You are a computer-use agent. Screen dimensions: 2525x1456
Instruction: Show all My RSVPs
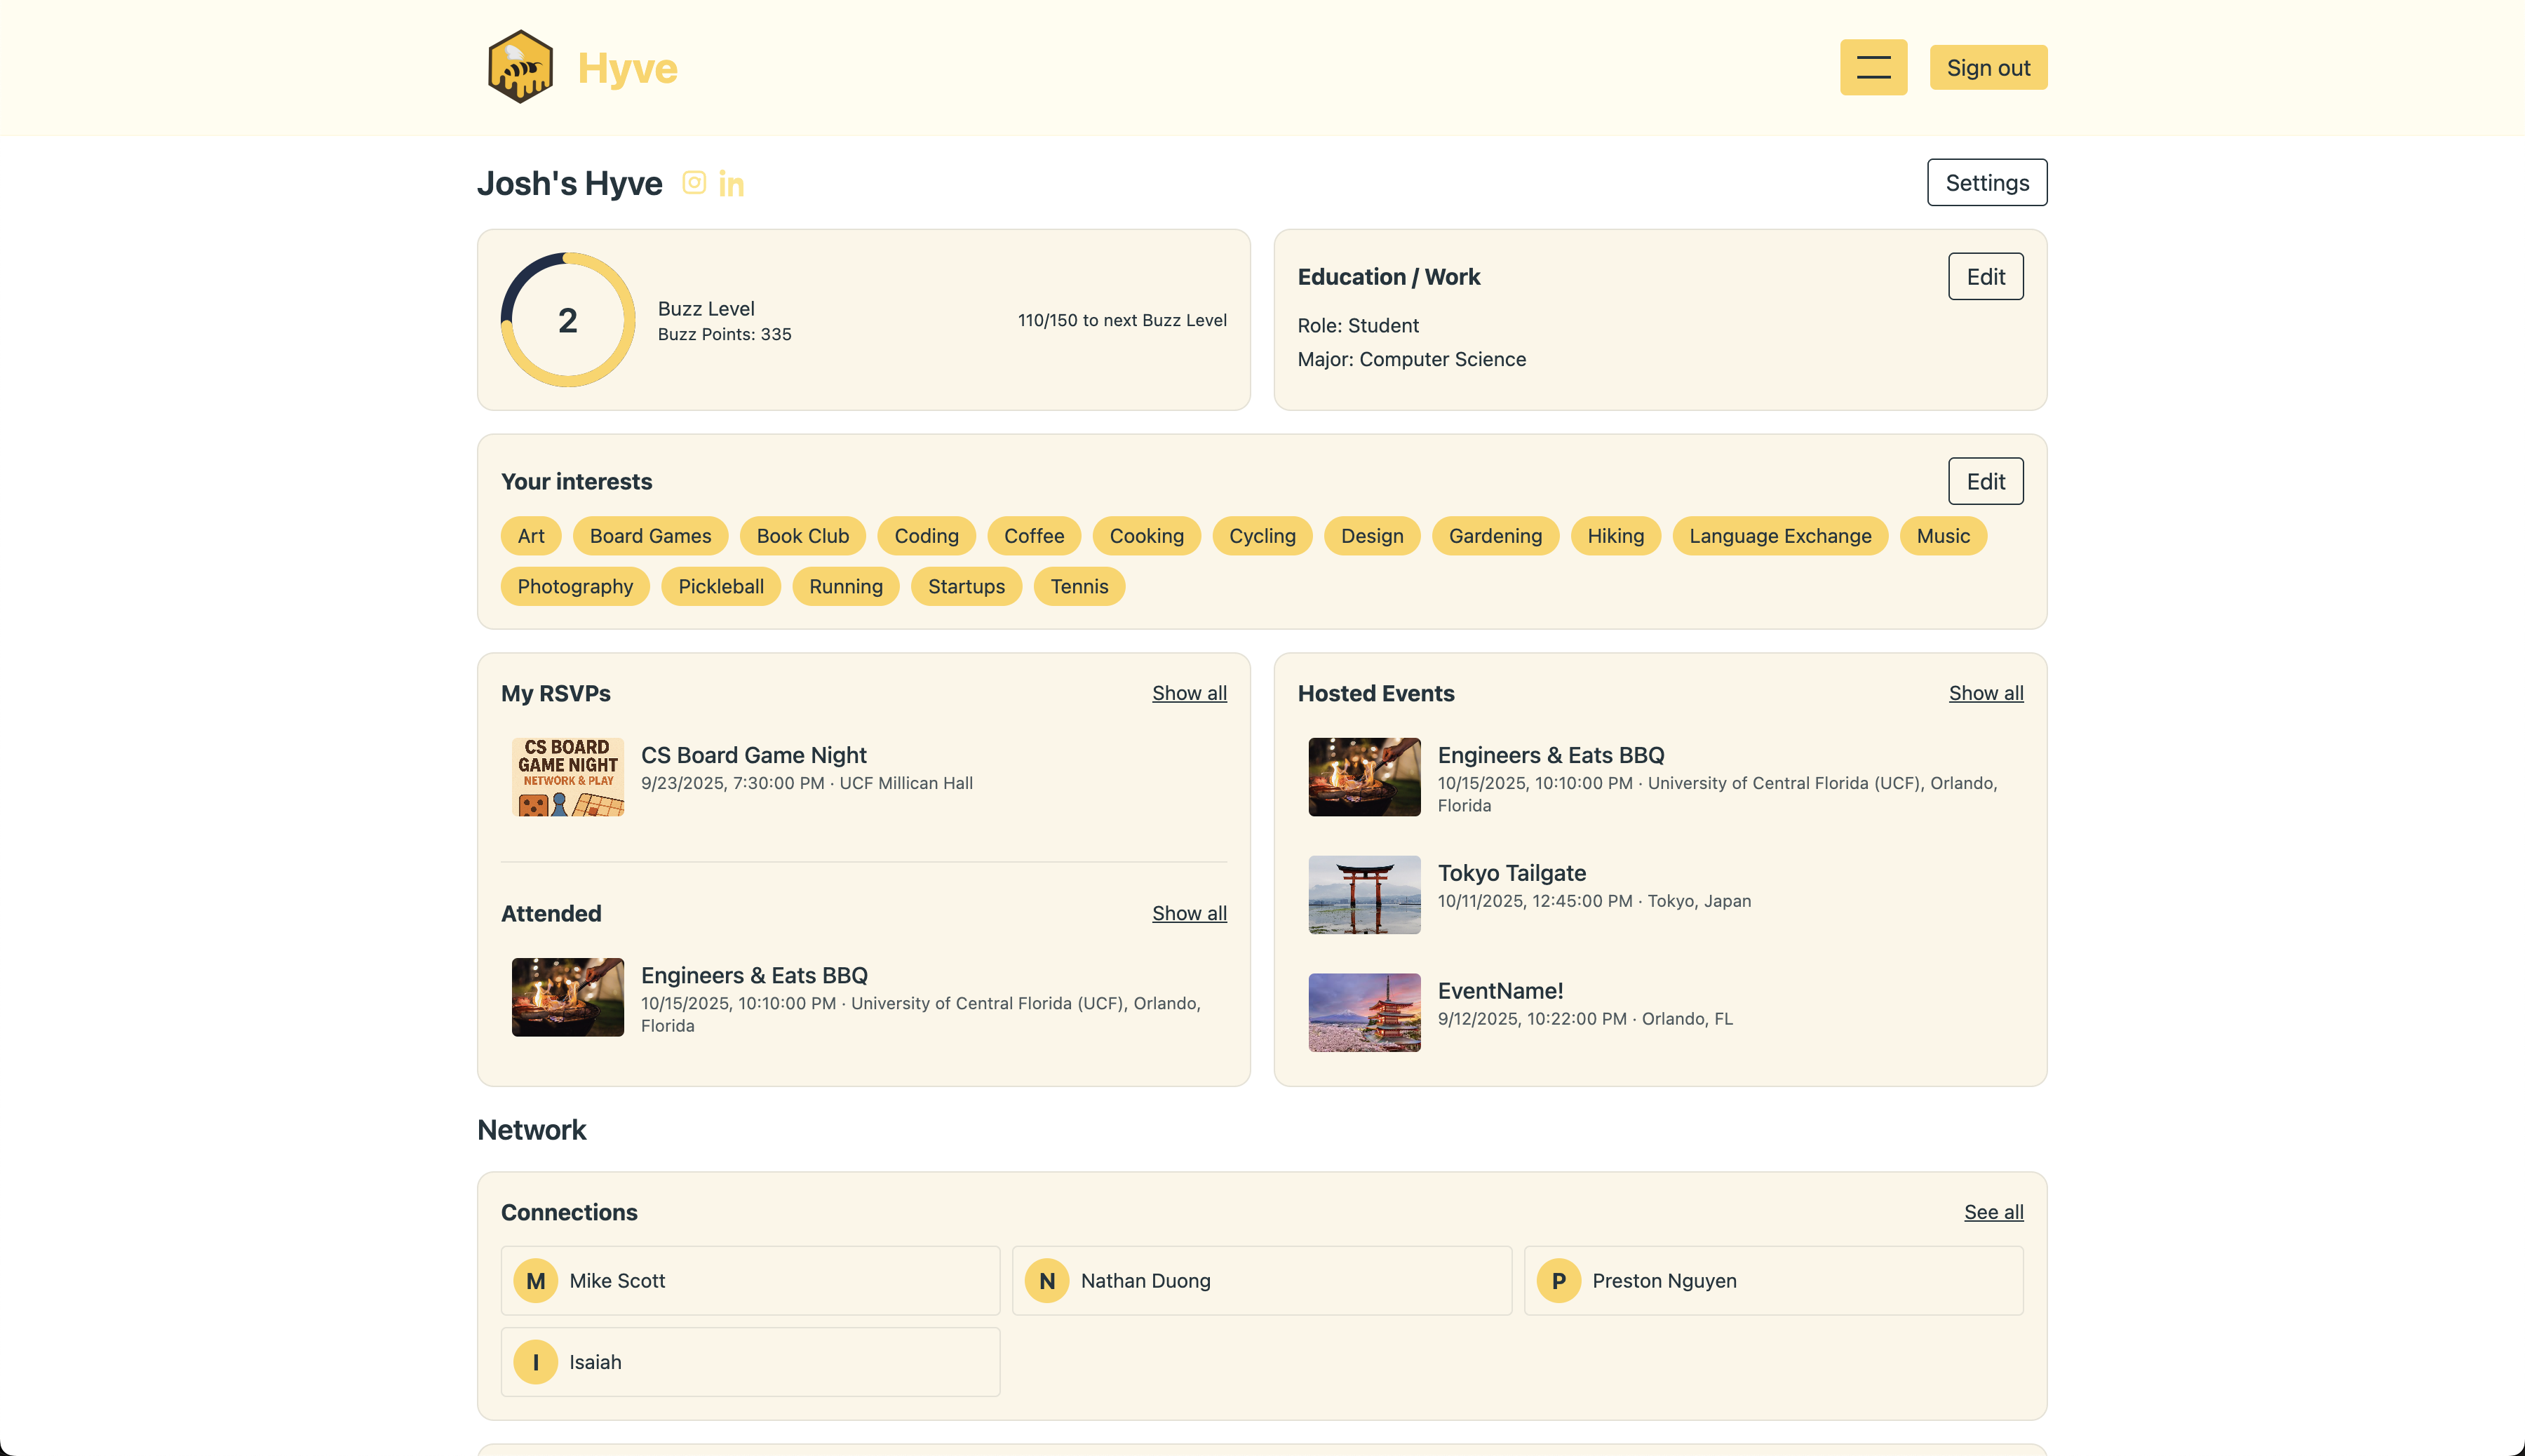1189,693
